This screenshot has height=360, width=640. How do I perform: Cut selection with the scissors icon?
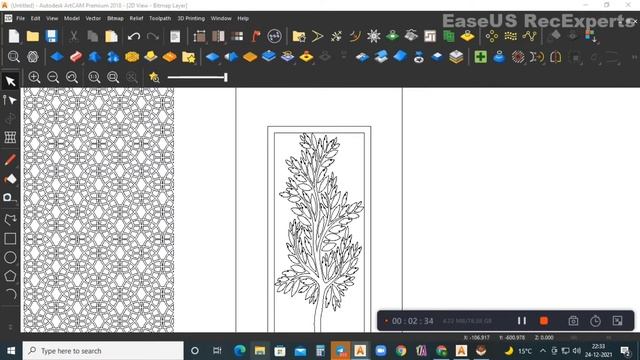[x=73, y=36]
